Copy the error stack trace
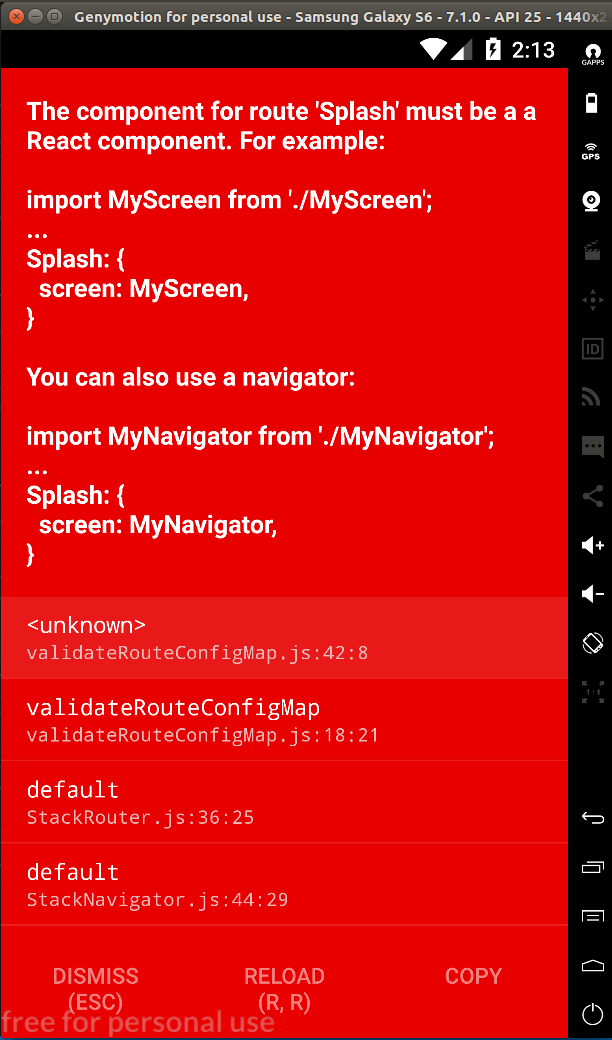Image resolution: width=612 pixels, height=1040 pixels. (x=473, y=976)
